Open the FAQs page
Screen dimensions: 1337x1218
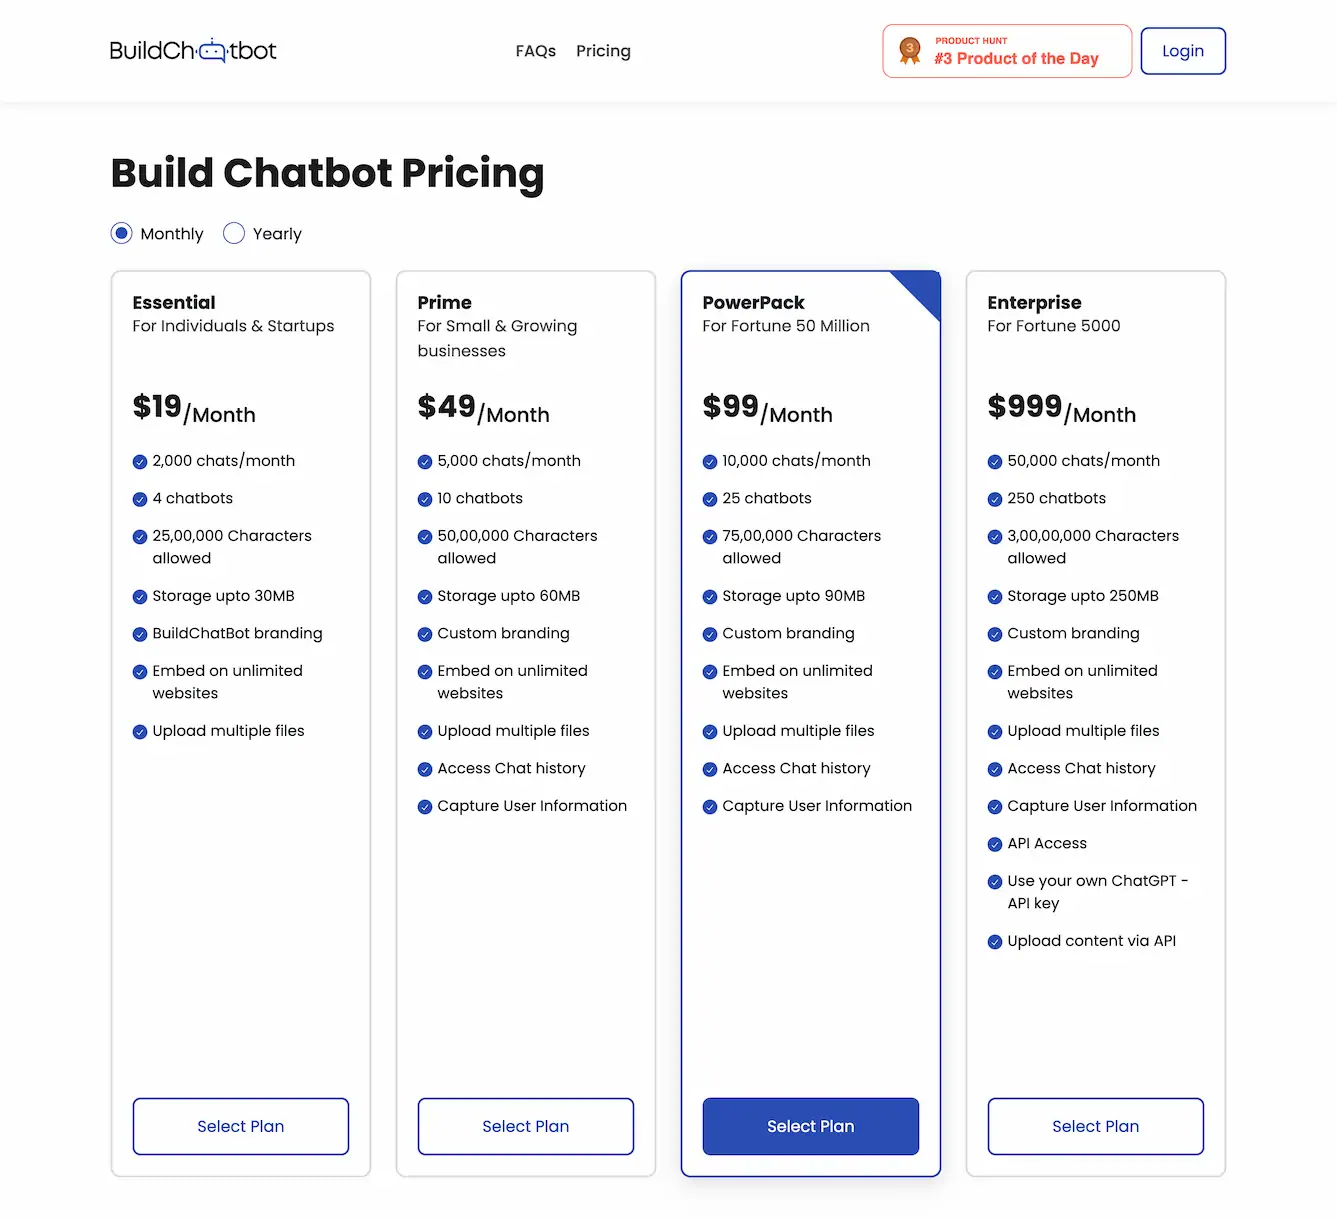click(535, 50)
